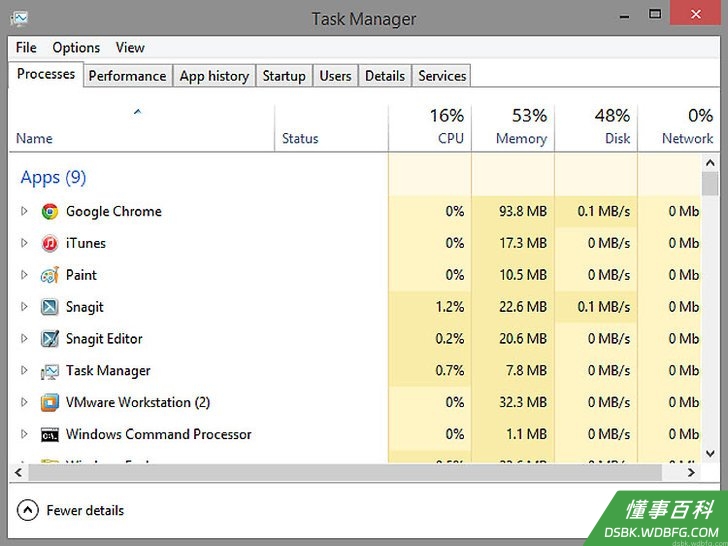Image resolution: width=728 pixels, height=546 pixels.
Task: Expand the Snagit Editor process row
Action: [24, 339]
